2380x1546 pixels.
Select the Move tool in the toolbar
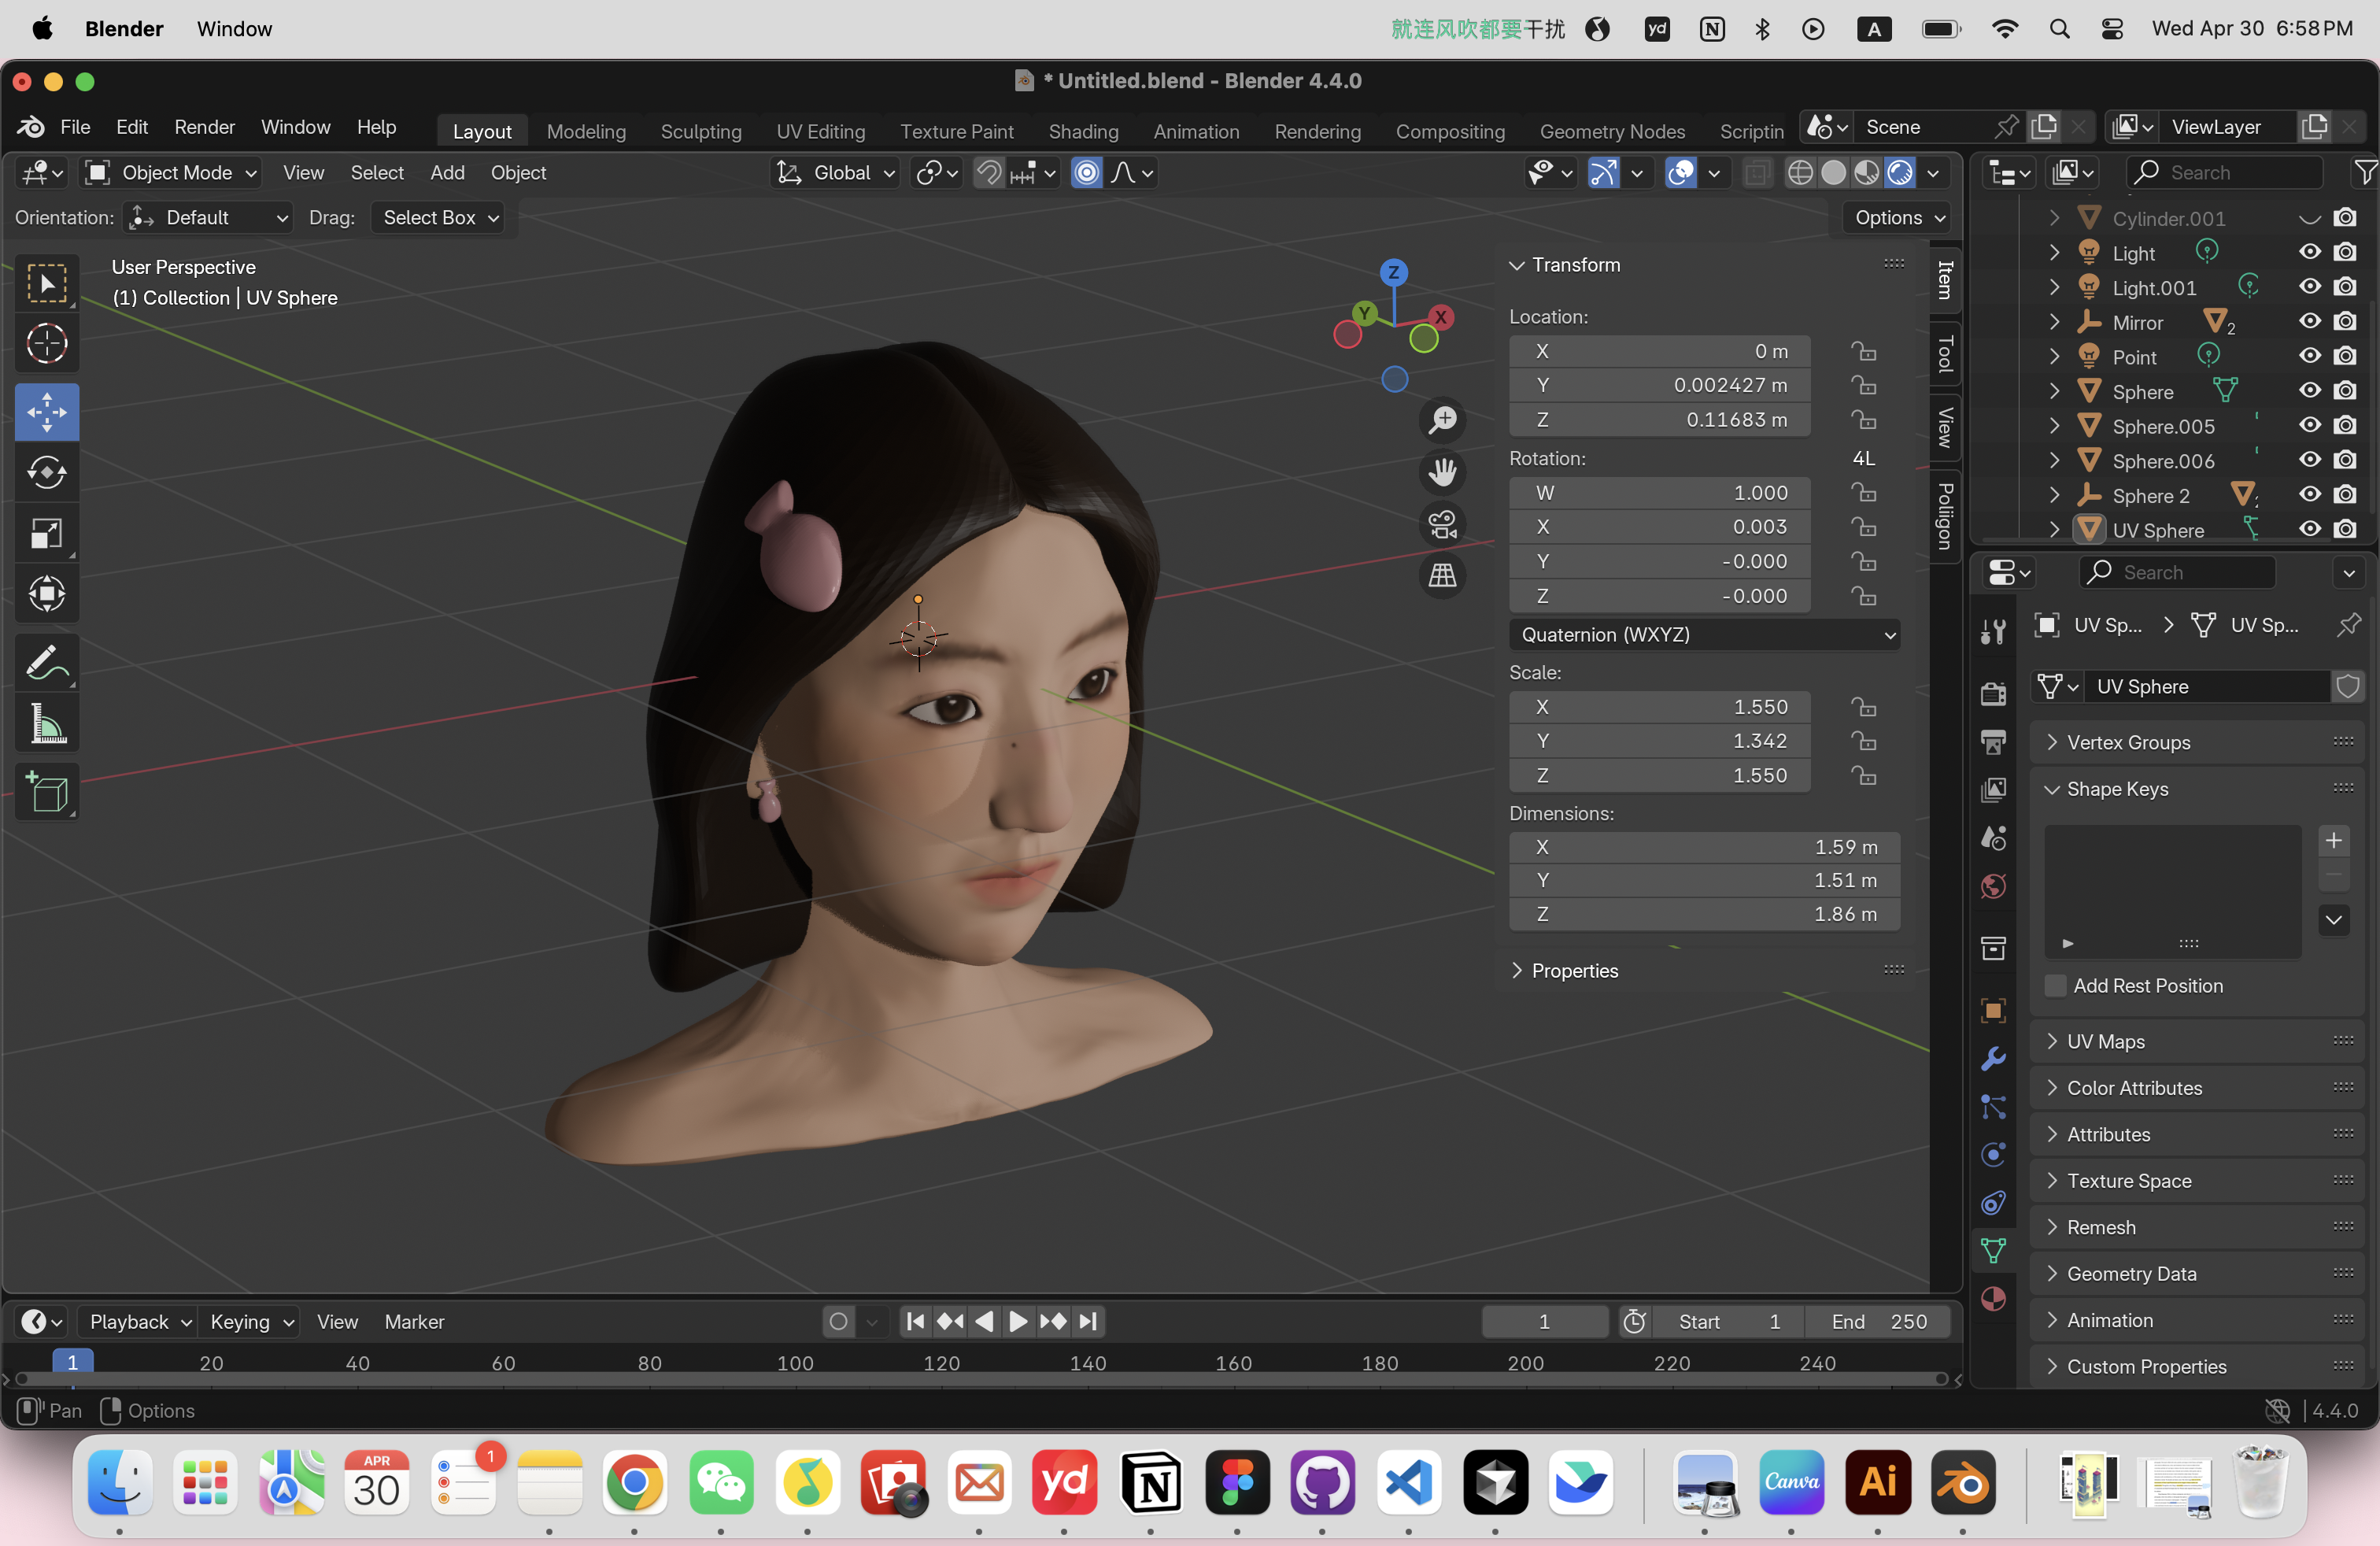[46, 412]
